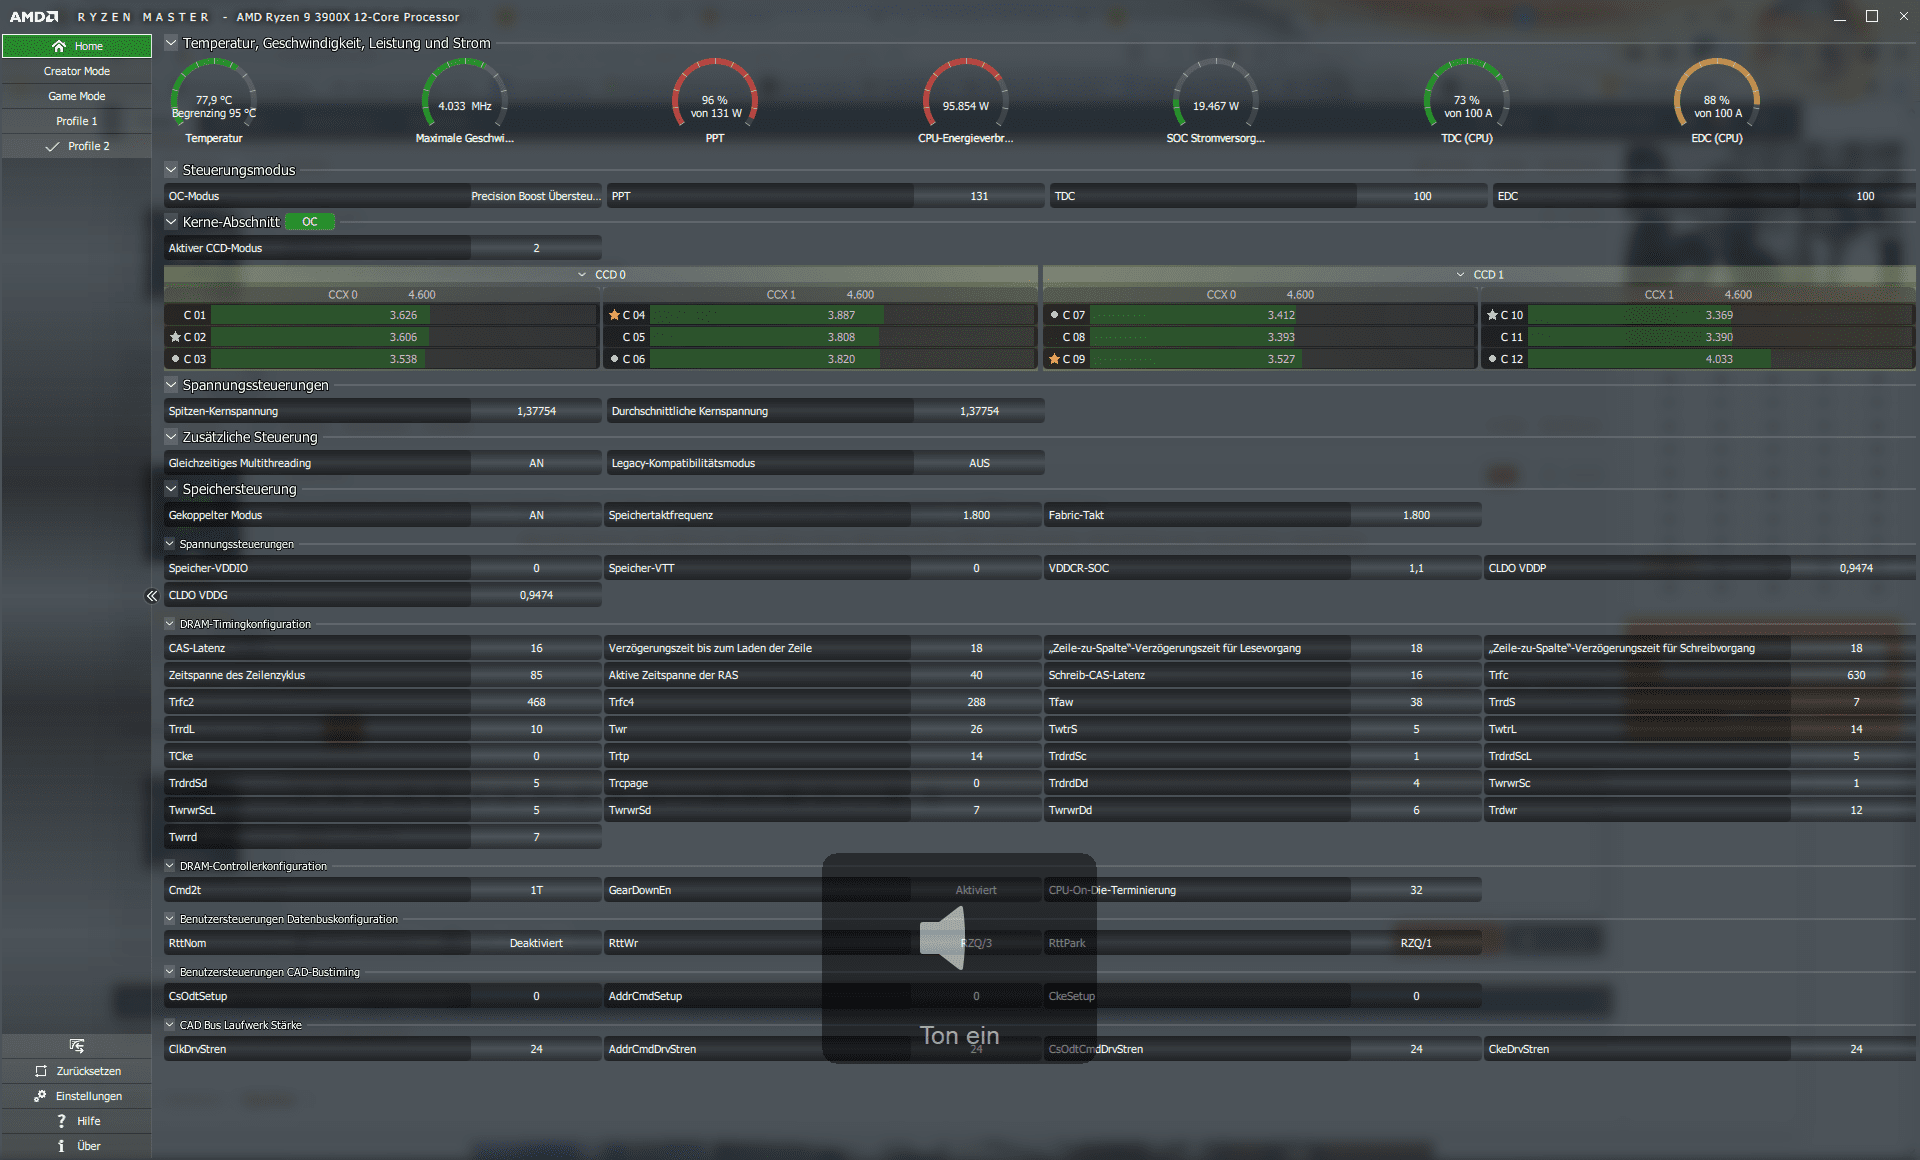Click the Cmd2t 1T value
This screenshot has height=1160, width=1920.
click(x=536, y=890)
